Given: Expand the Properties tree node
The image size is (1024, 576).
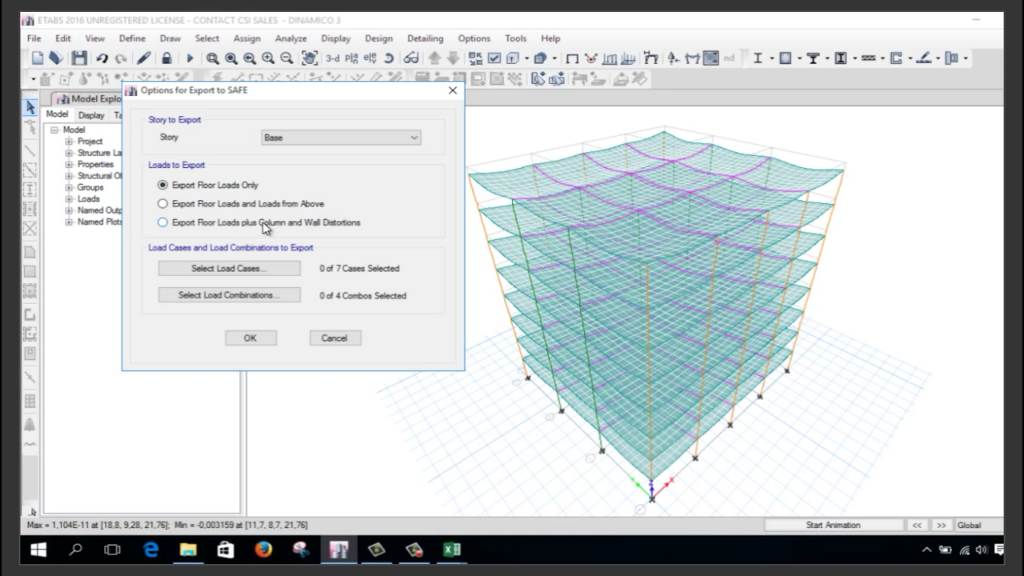Looking at the screenshot, I should click(x=70, y=165).
